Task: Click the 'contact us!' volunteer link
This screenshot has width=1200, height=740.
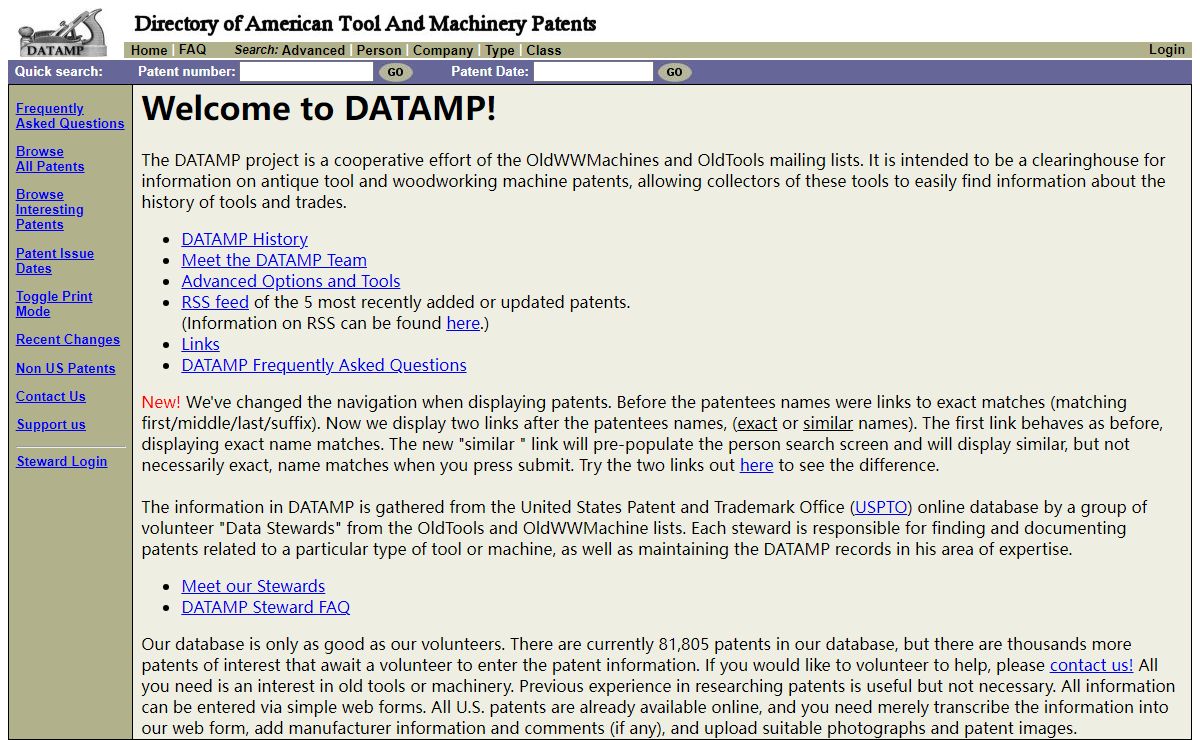Action: point(1092,665)
